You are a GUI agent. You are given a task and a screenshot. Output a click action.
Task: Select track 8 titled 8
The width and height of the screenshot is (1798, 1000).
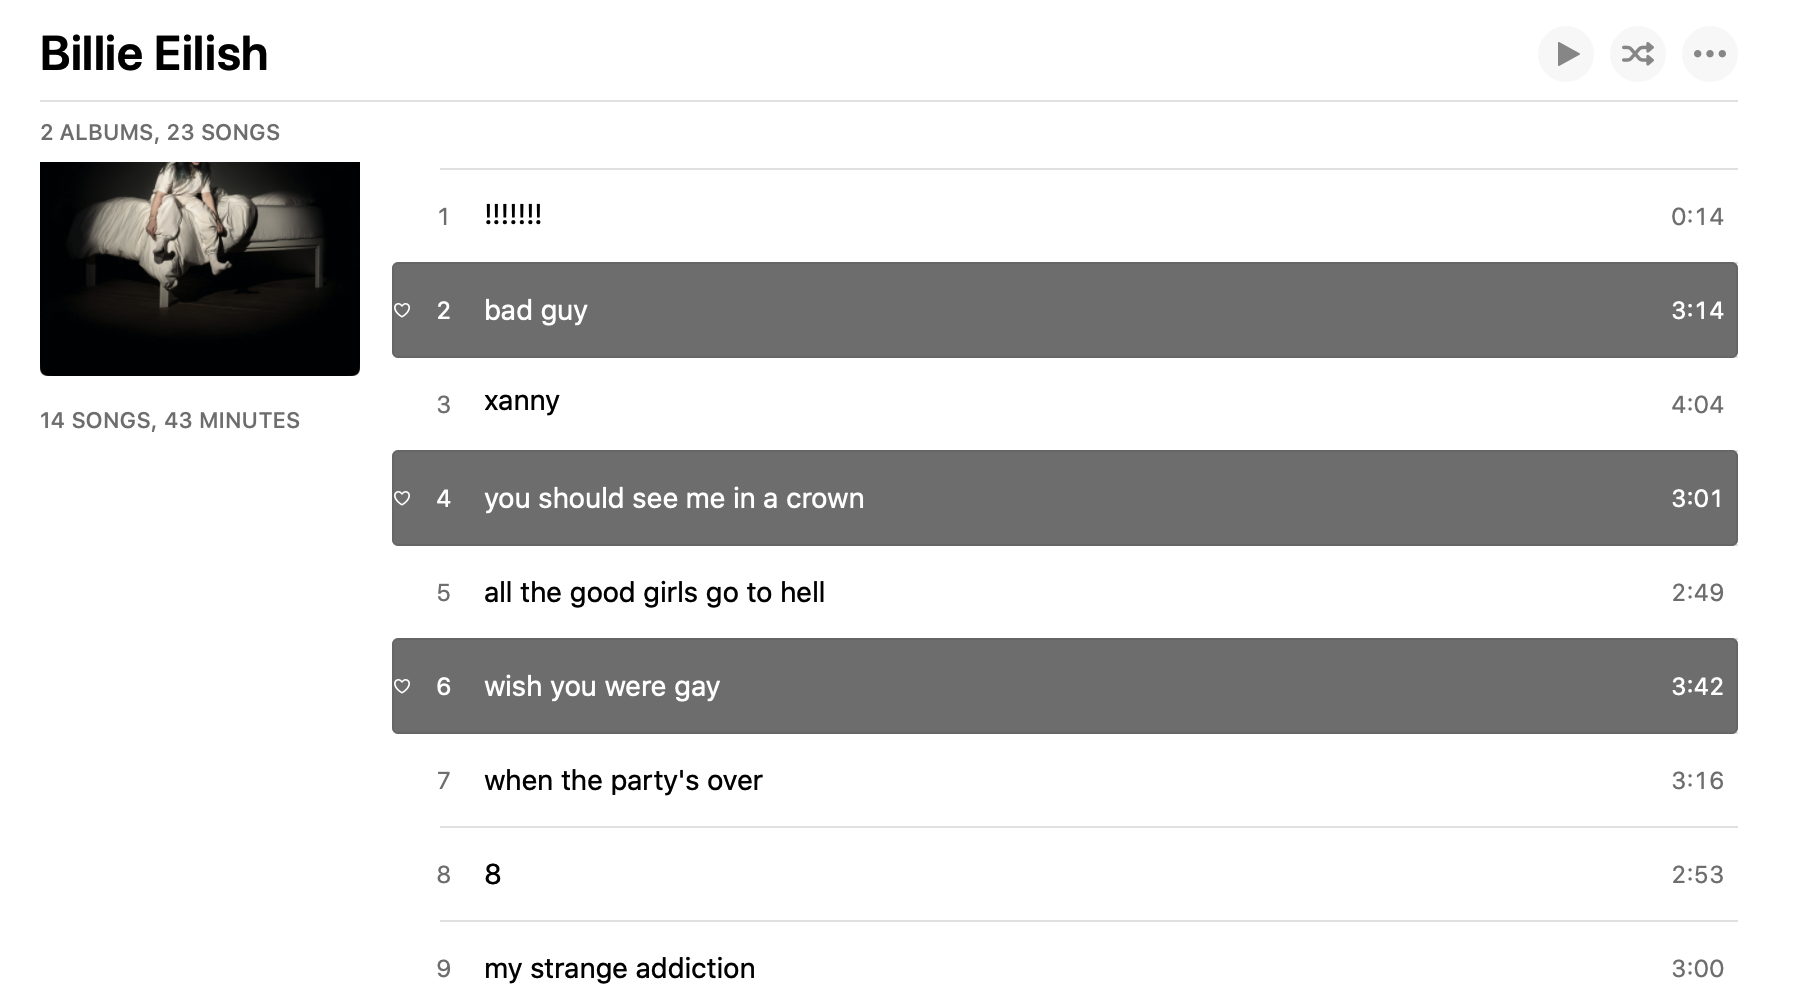493,874
